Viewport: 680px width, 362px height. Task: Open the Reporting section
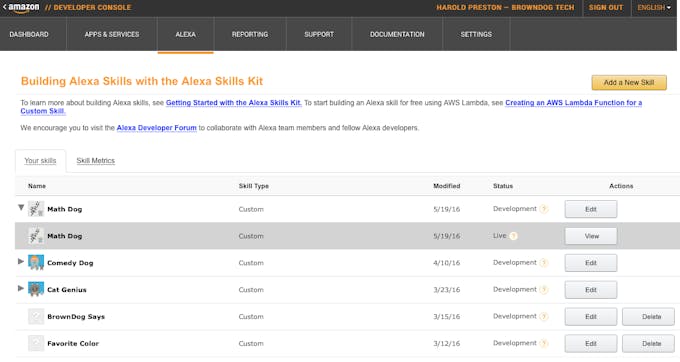coord(250,34)
